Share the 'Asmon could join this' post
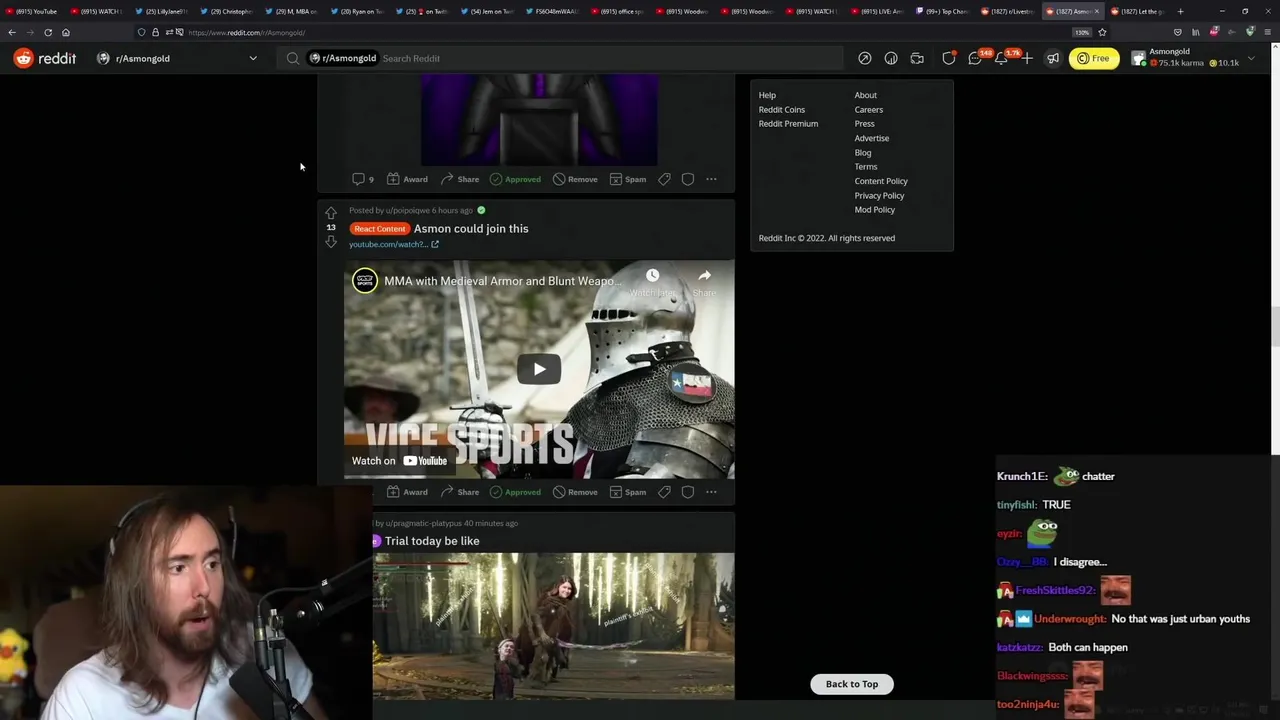1280x720 pixels. [459, 492]
